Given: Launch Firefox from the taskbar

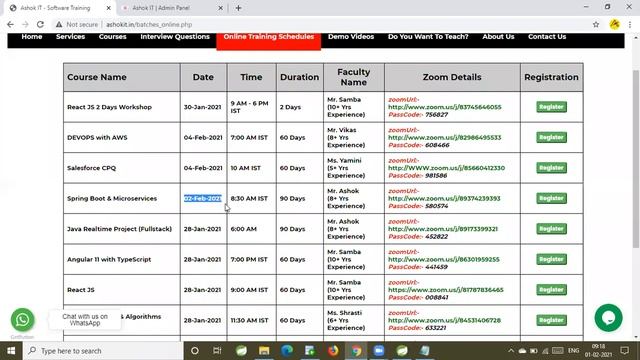Looking at the screenshot, I should tap(333, 351).
